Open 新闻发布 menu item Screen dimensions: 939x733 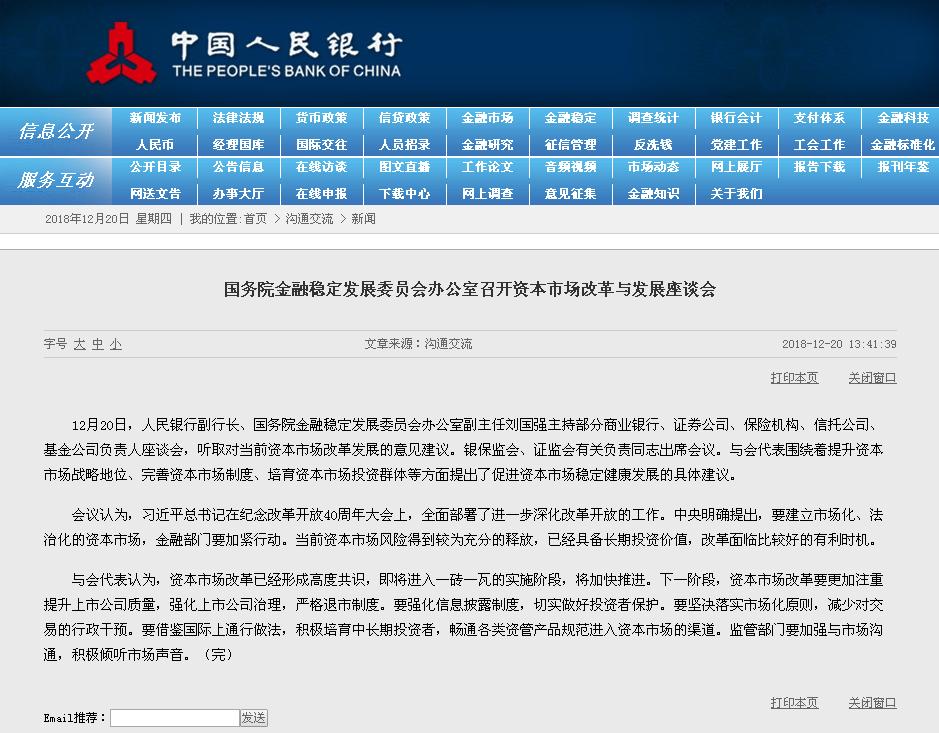click(155, 118)
